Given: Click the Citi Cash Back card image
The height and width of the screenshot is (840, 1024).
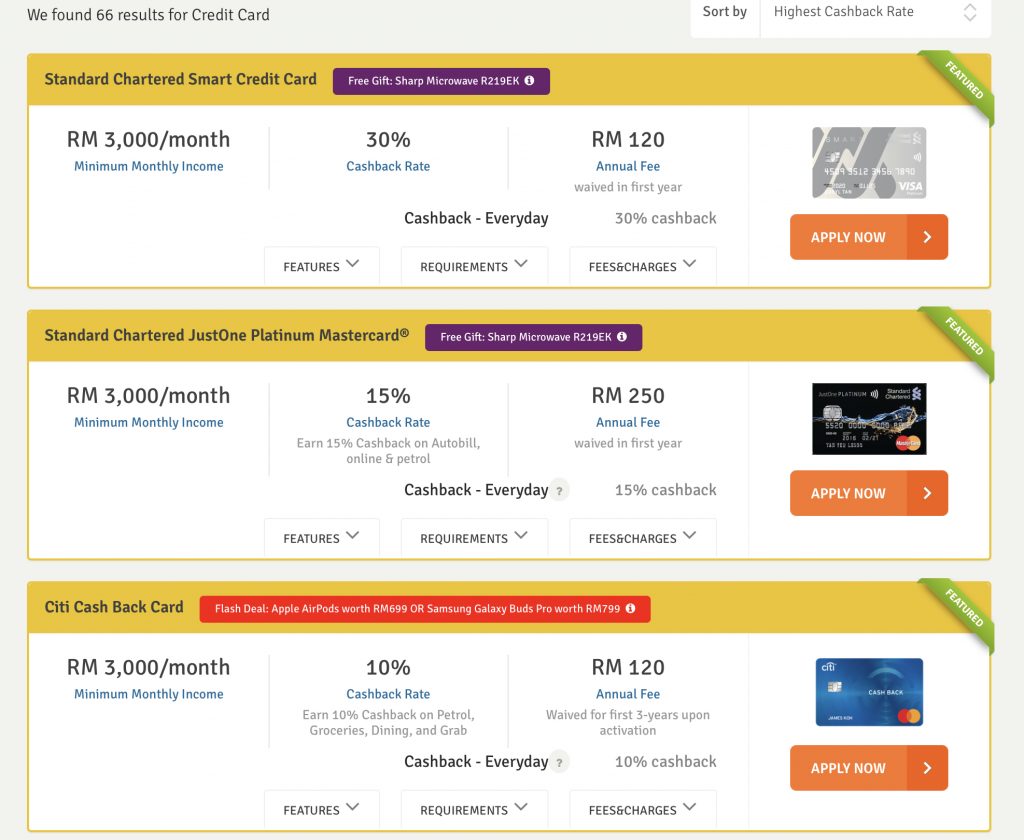Looking at the screenshot, I should tap(868, 692).
